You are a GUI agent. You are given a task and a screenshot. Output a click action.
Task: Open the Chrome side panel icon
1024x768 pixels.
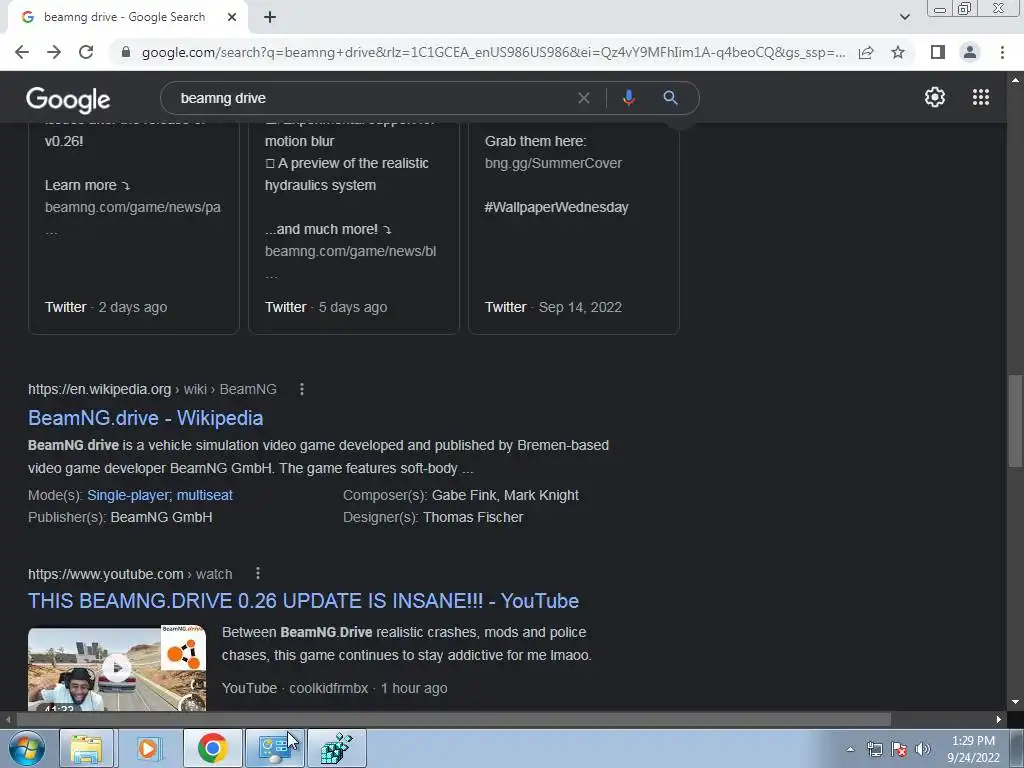[x=938, y=52]
